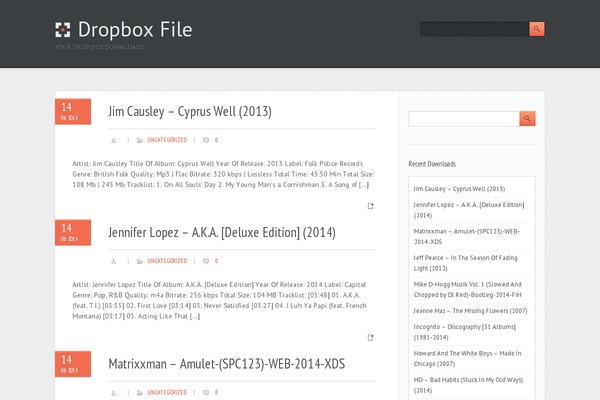The height and width of the screenshot is (400, 600).
Task: Open recent download Mike D-Hogg Muzik Vol. 1
Action: 468,289
